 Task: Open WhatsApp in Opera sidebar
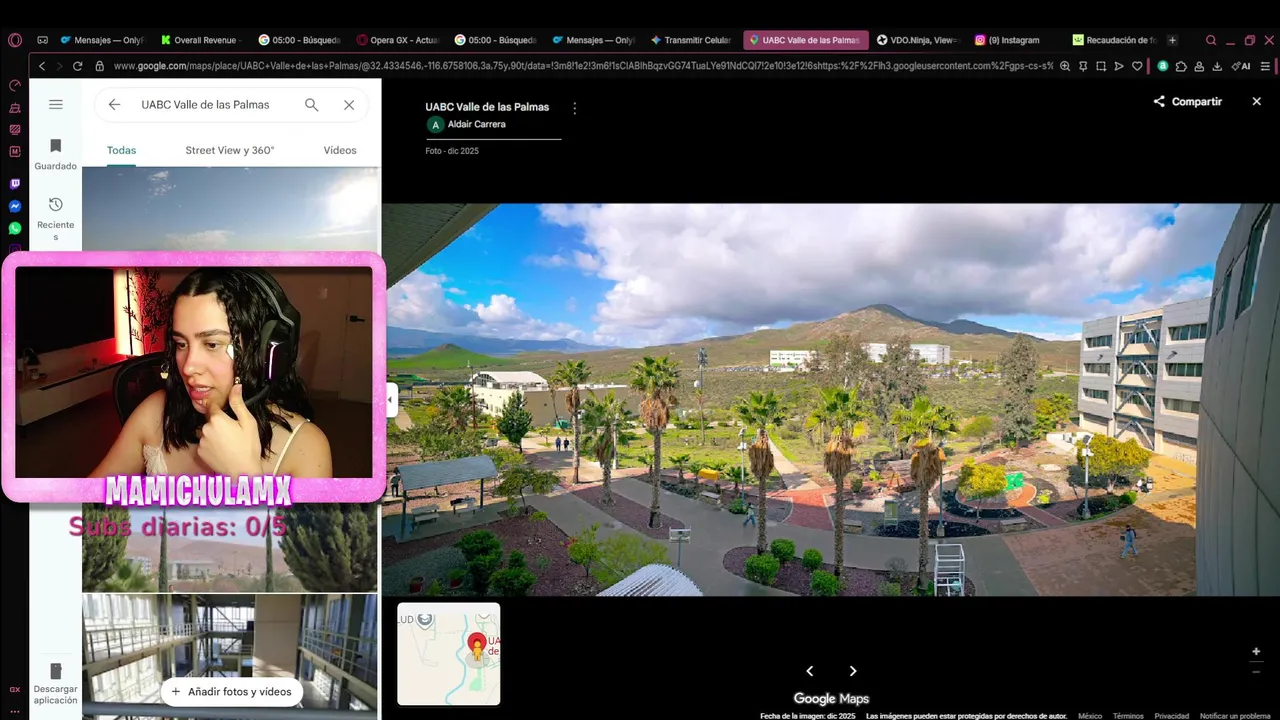(x=15, y=228)
